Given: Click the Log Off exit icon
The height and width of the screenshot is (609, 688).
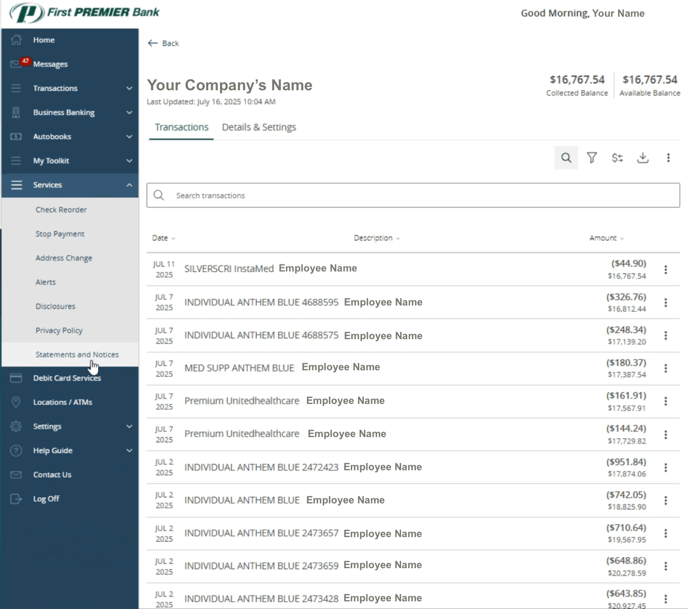Looking at the screenshot, I should 16,498.
